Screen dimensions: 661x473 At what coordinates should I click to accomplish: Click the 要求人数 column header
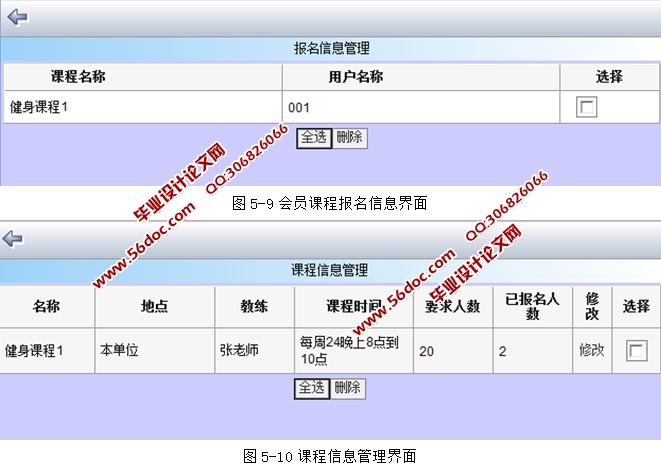click(x=453, y=306)
